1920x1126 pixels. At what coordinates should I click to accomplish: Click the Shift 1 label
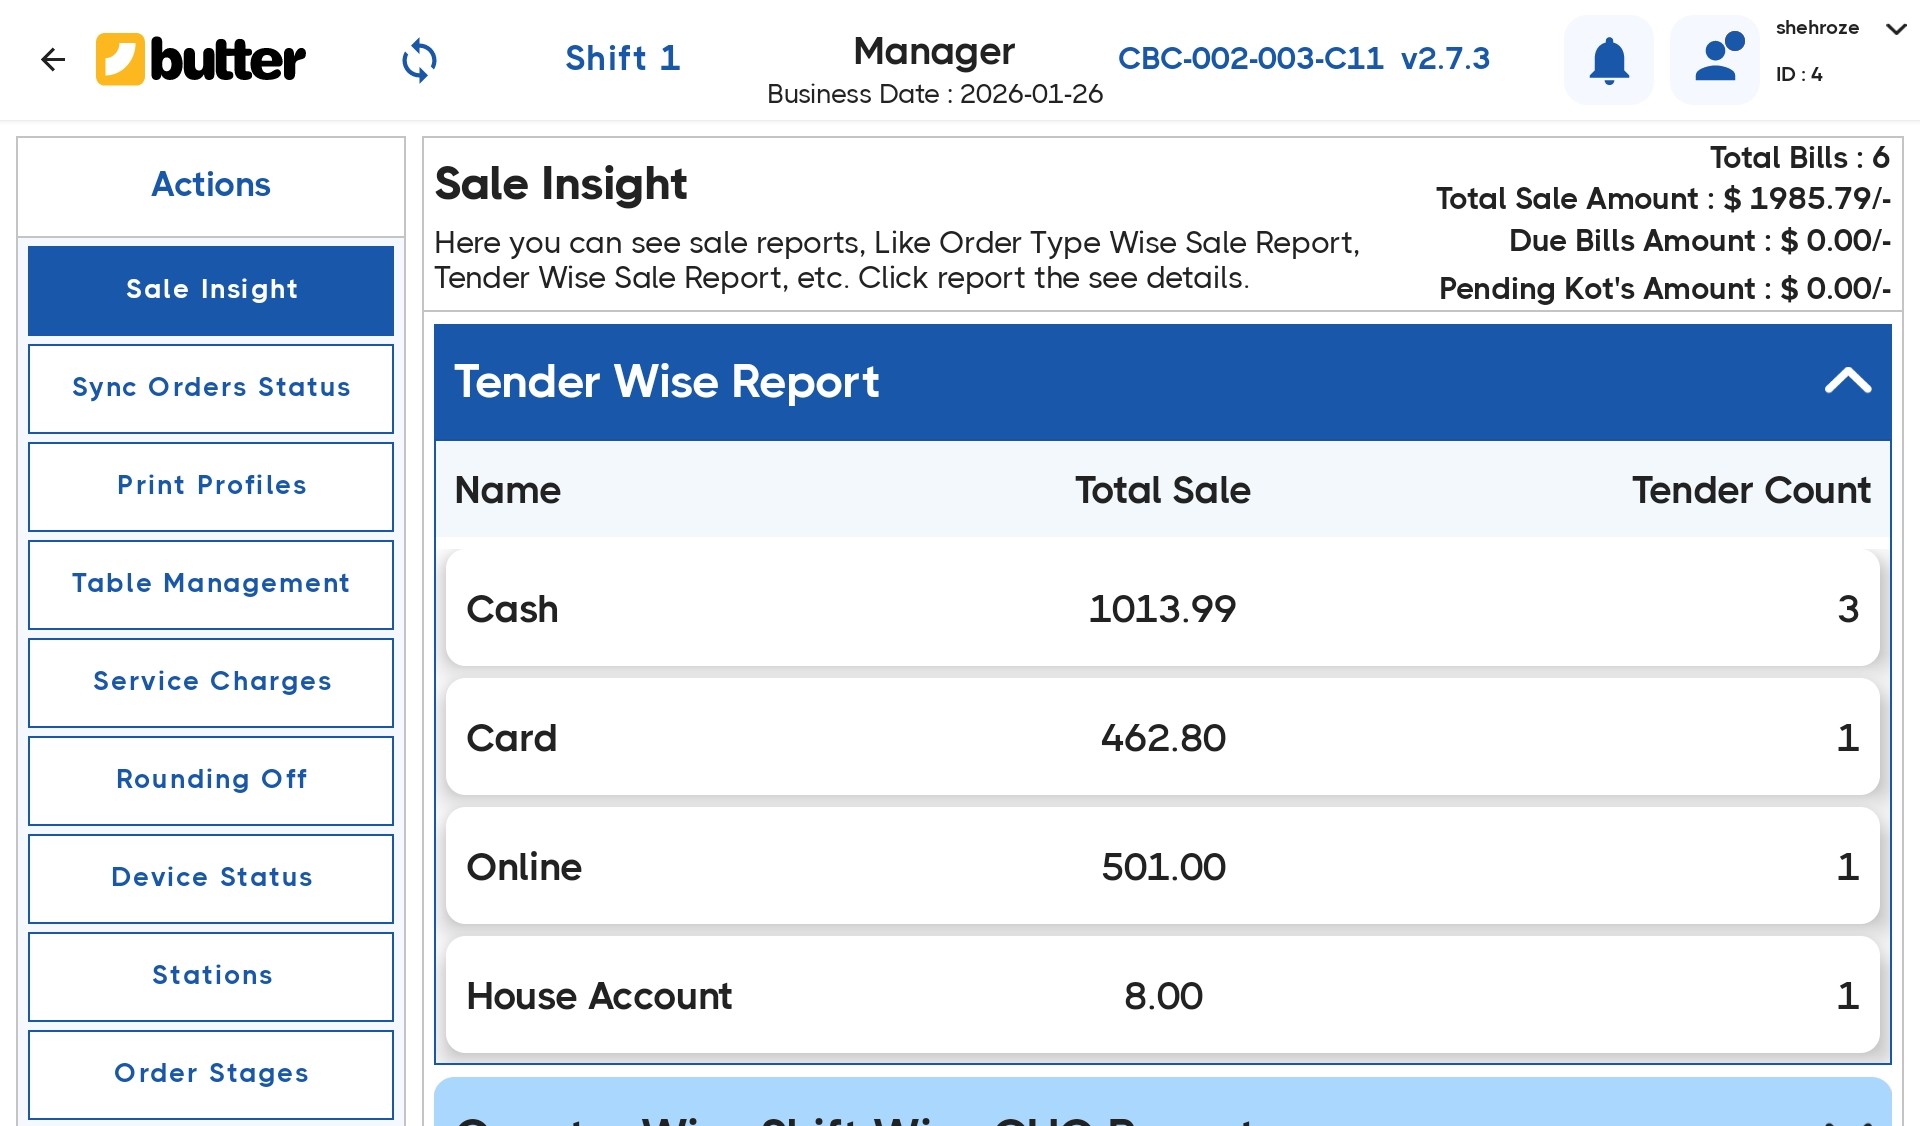[622, 58]
